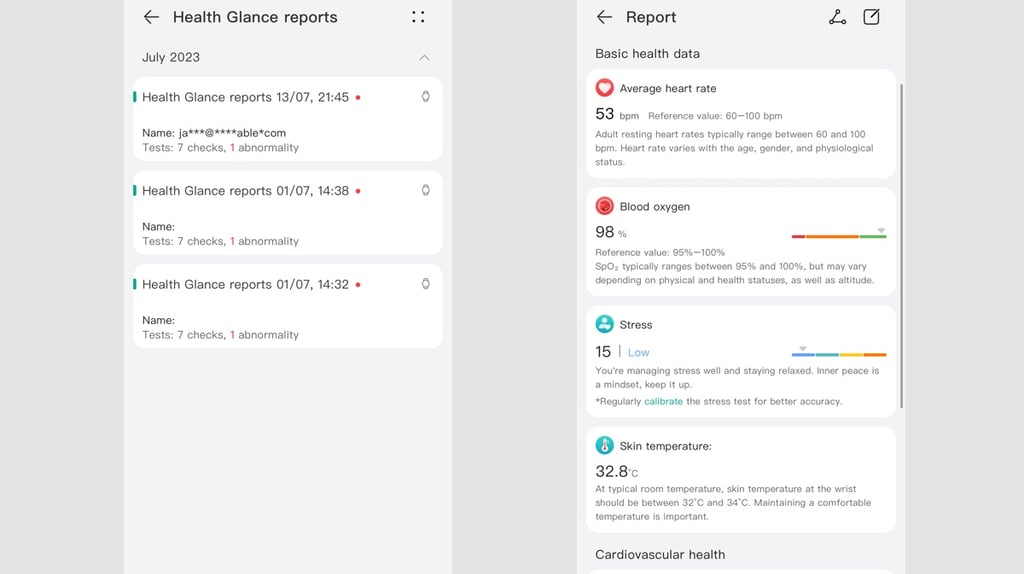Screen dimensions: 1024x574
Task: Tap the Stress icon
Action: [604, 324]
